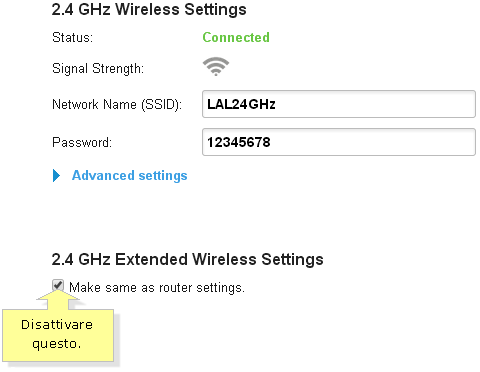Uncheck the Make same as router settings checkbox
This screenshot has height=372, width=480.
tap(58, 285)
